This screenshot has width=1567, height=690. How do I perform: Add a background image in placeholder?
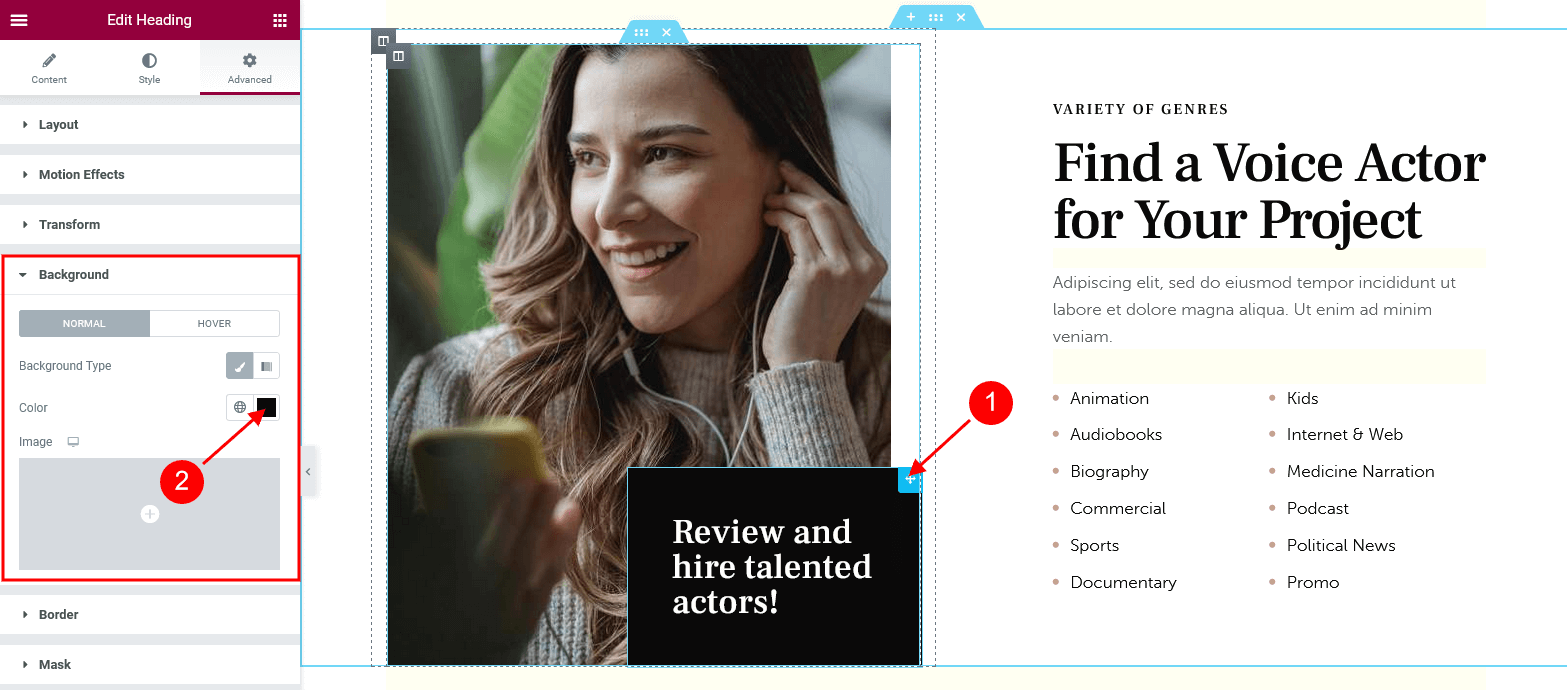(150, 514)
